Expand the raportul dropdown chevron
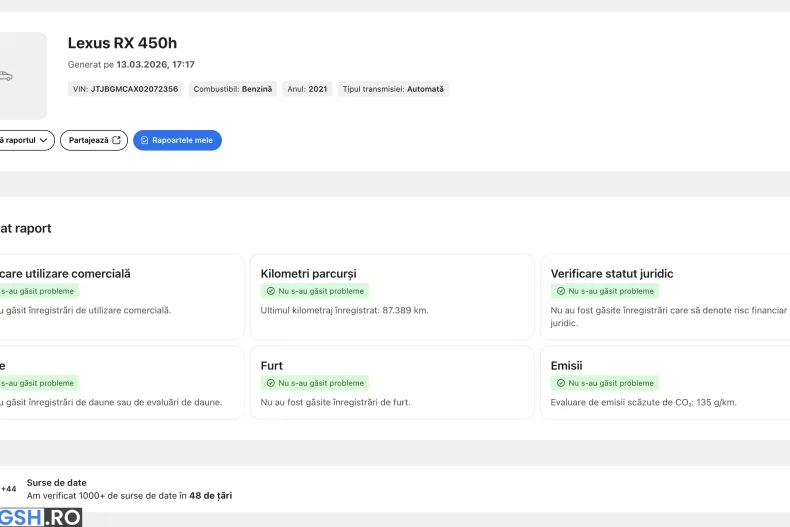The image size is (790, 527). pos(44,141)
